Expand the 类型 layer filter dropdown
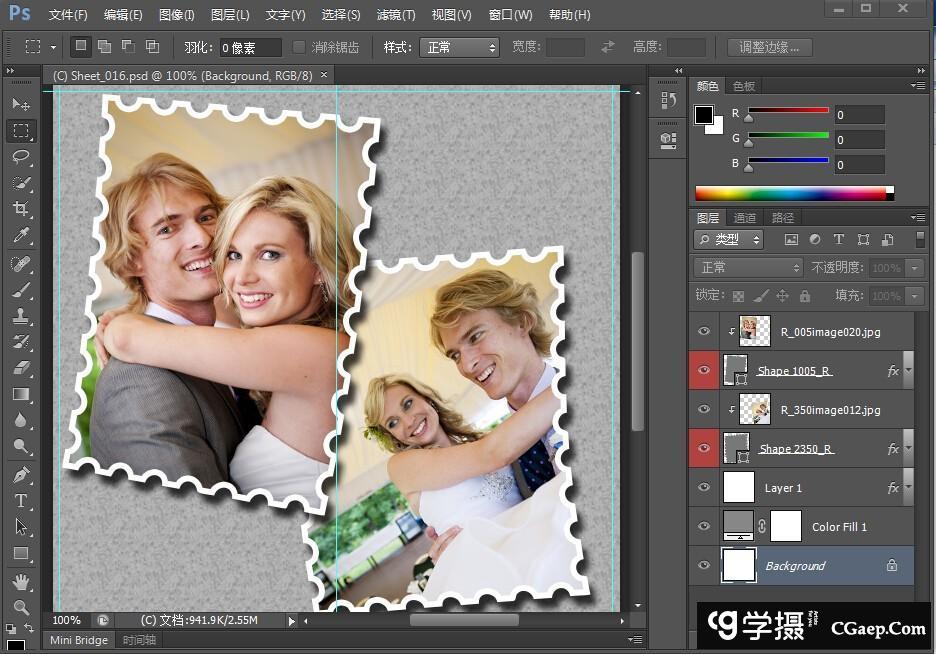Screen dimensions: 936x654 (729, 240)
